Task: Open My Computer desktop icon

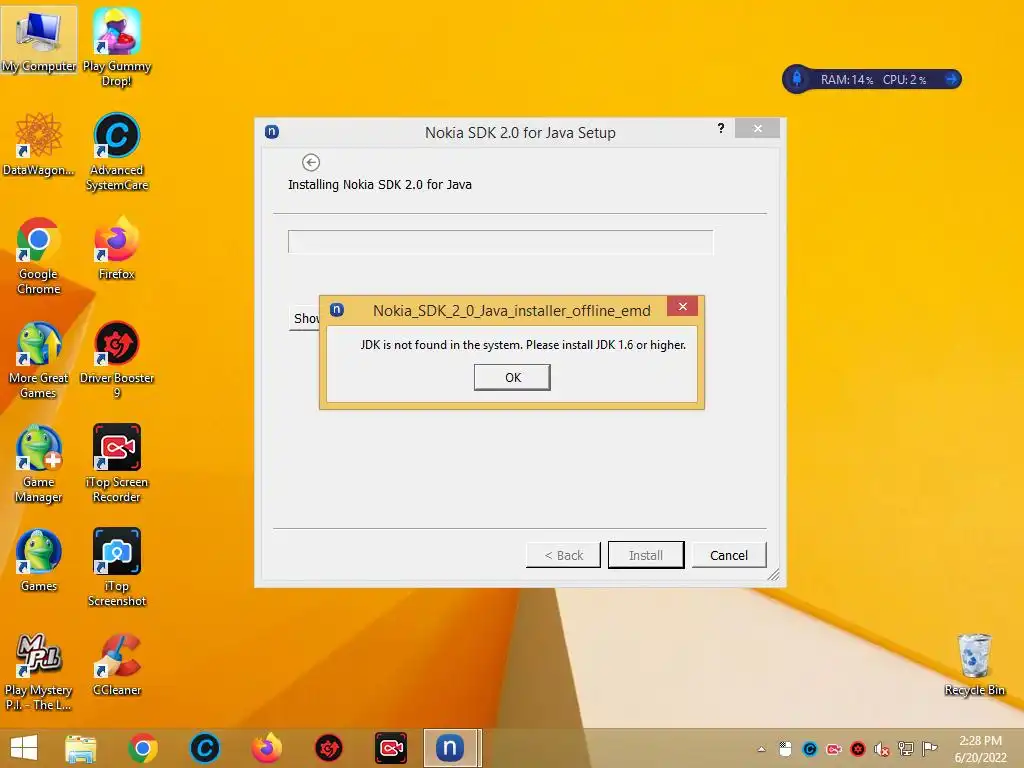Action: (x=39, y=40)
